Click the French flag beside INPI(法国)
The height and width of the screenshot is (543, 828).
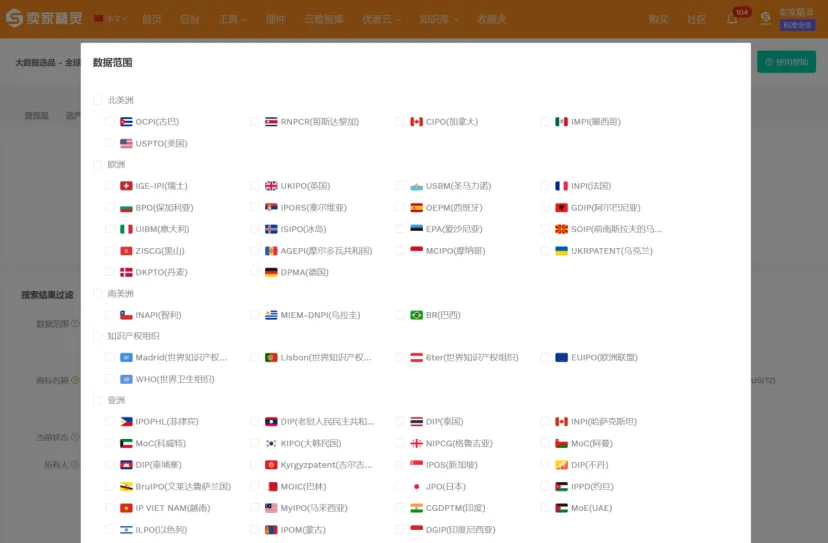pos(561,186)
